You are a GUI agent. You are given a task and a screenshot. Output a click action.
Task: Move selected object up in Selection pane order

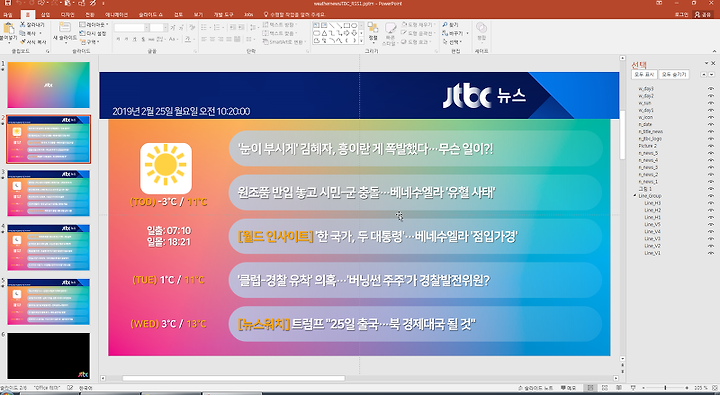pyautogui.click(x=703, y=74)
